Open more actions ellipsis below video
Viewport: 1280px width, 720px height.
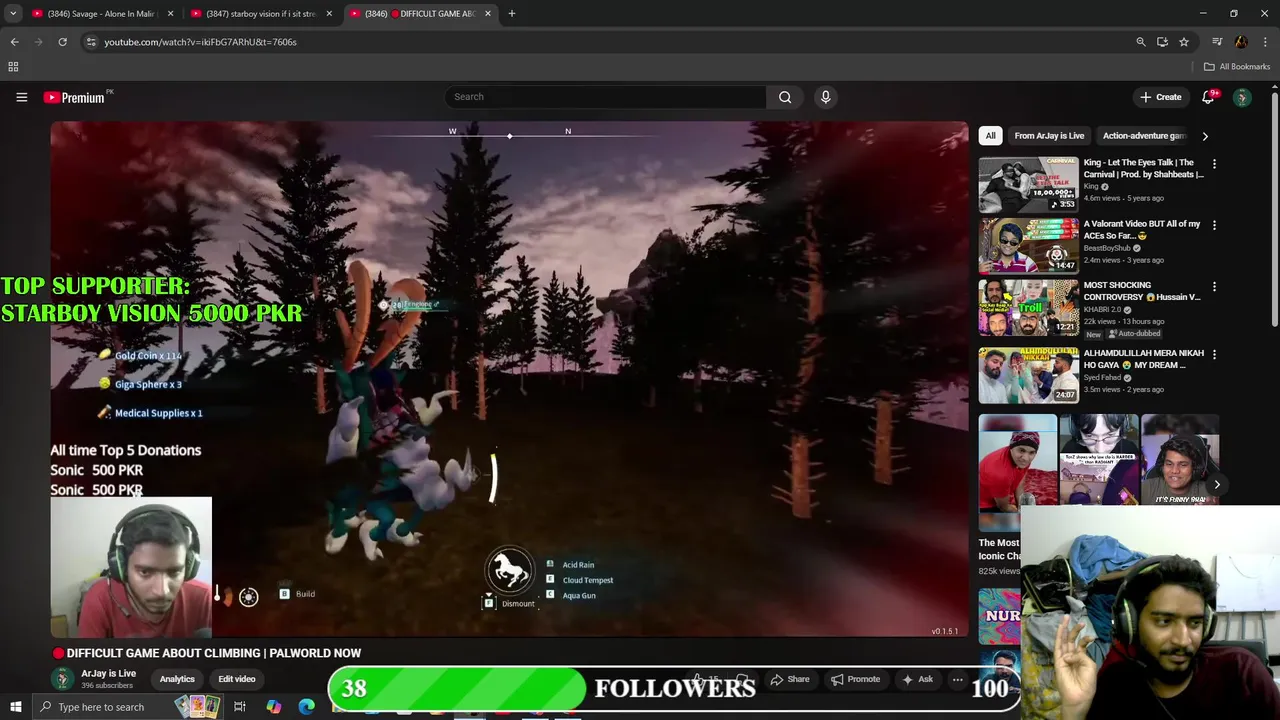click(x=957, y=680)
